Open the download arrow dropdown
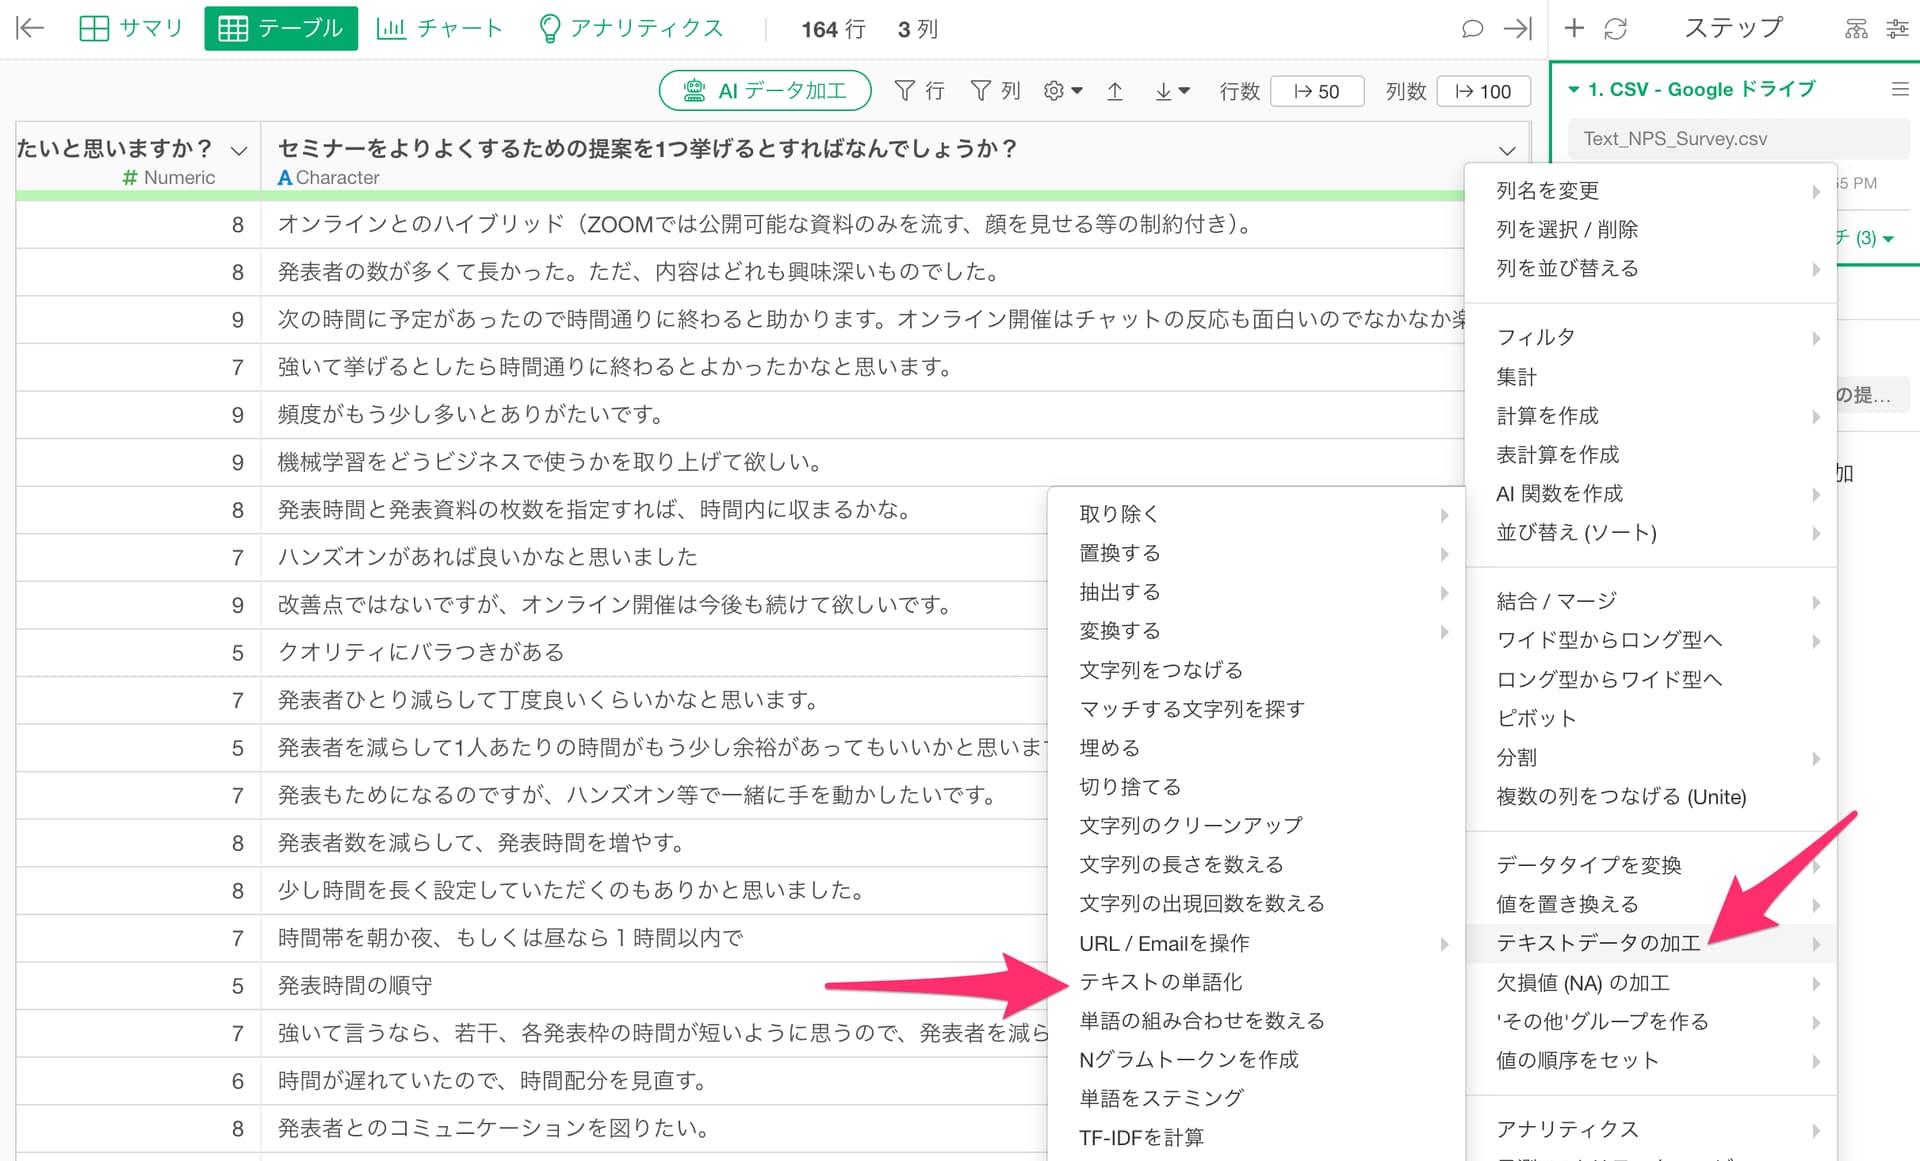This screenshot has width=1920, height=1161. (1172, 91)
